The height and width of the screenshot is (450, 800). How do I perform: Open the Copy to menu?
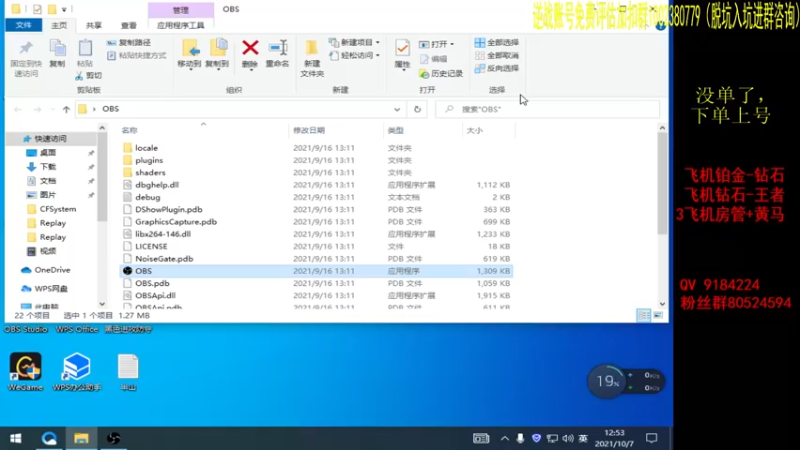217,54
